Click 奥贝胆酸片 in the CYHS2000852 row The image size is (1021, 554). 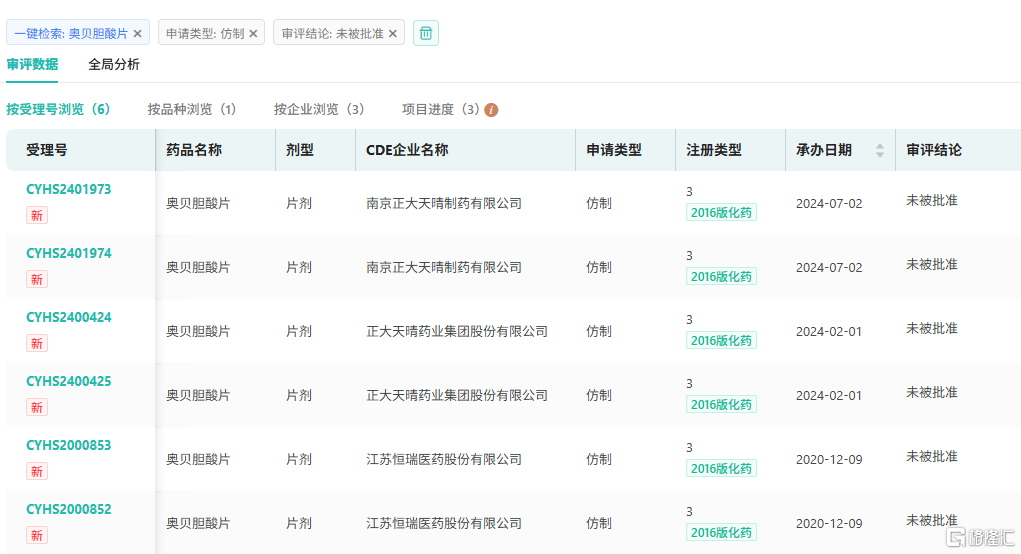198,523
